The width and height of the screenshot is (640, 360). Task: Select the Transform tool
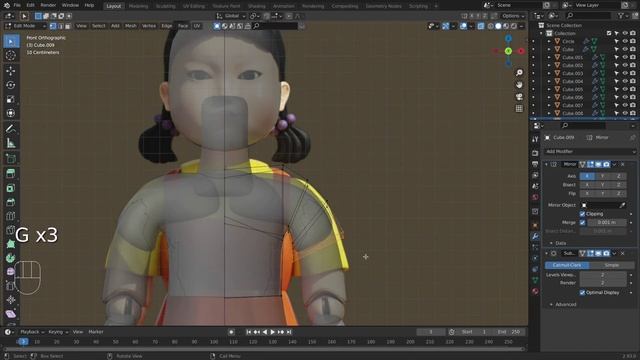(11, 113)
